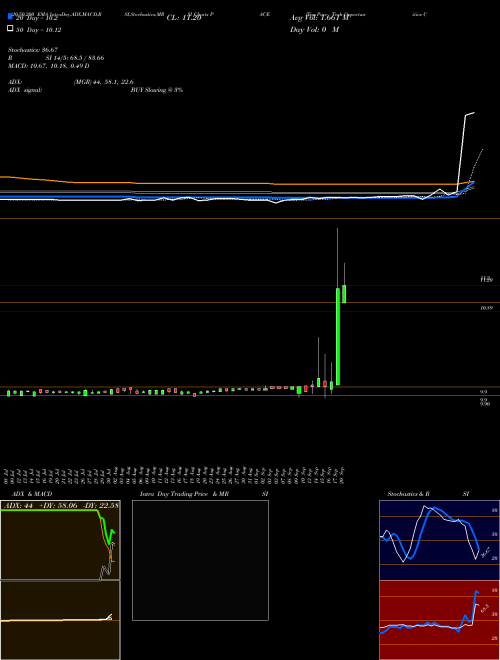Open the ADX indicator chart panel
Image resolution: width=500 pixels, height=660 pixels.
pyautogui.click(x=60, y=540)
